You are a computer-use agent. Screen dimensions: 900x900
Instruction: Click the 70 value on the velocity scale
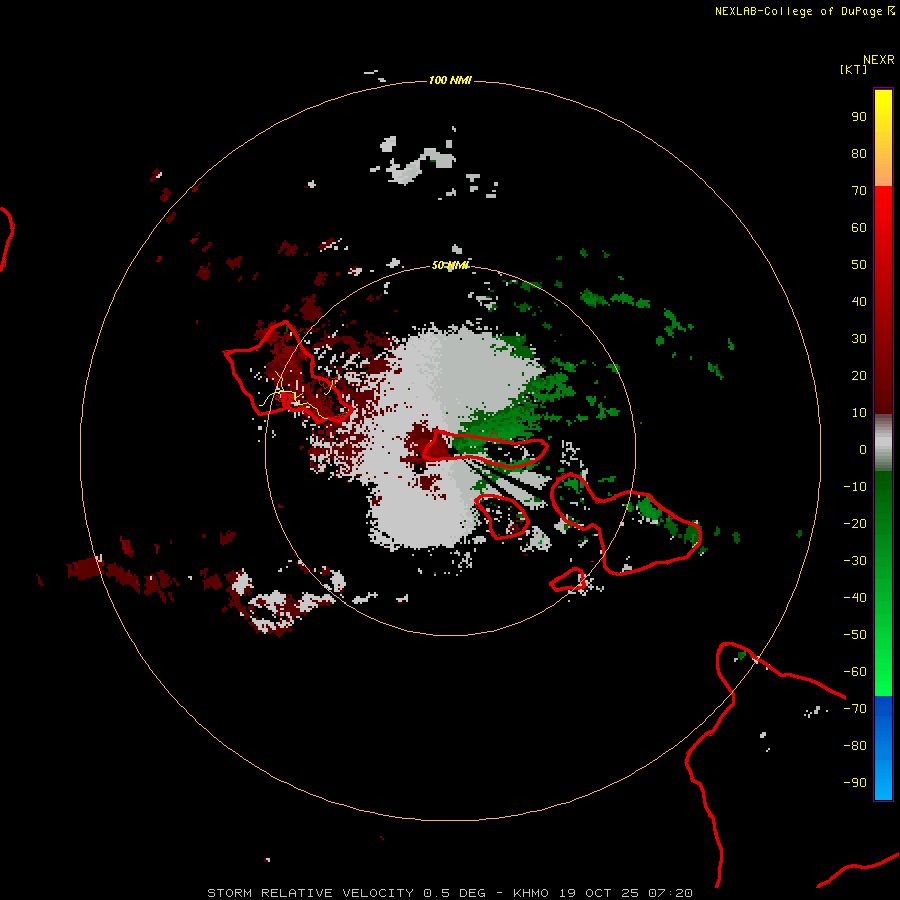[x=859, y=191]
